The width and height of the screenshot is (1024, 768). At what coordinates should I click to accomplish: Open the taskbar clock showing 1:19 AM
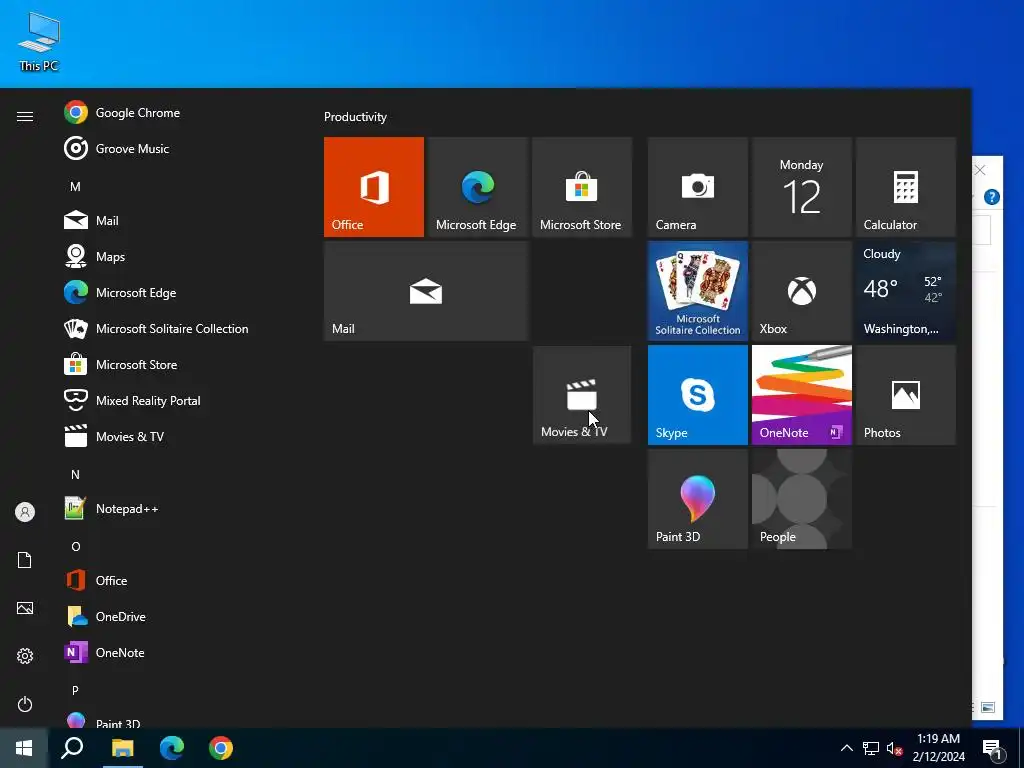click(938, 748)
